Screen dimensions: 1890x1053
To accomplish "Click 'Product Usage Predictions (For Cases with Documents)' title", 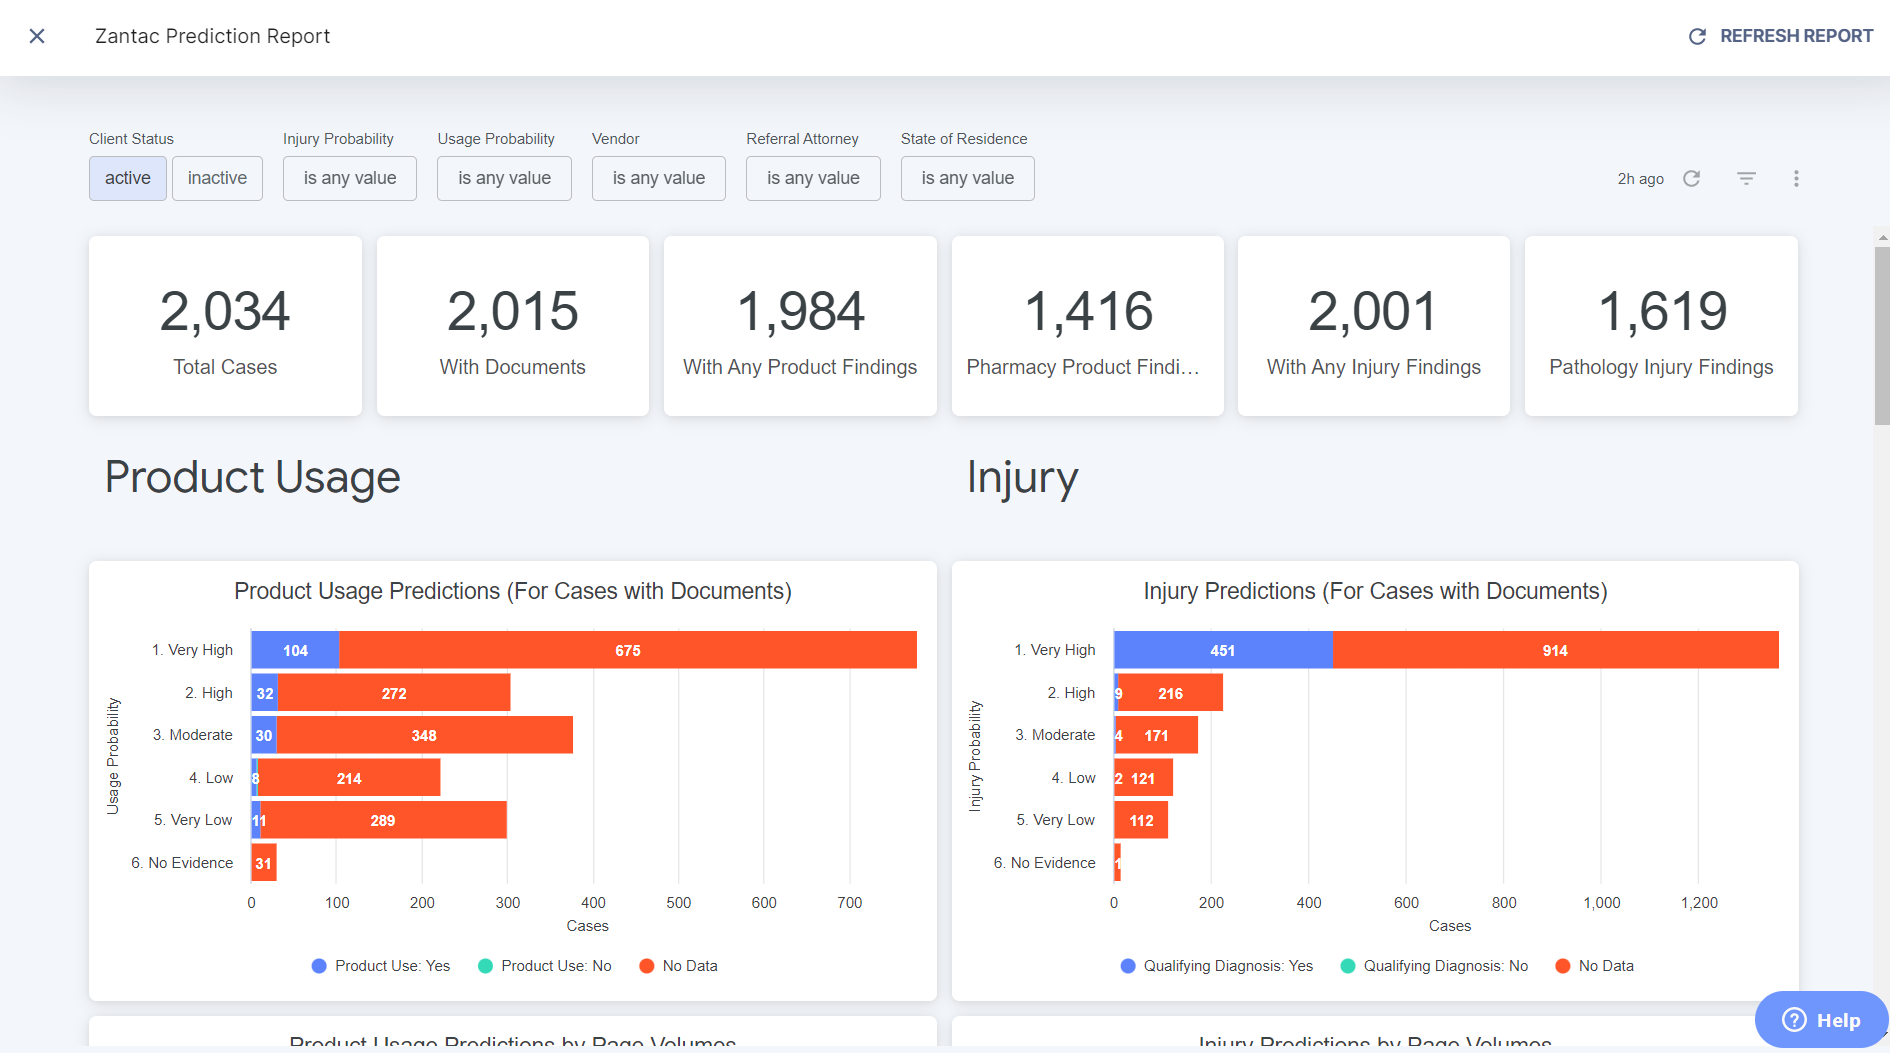I will (513, 591).
